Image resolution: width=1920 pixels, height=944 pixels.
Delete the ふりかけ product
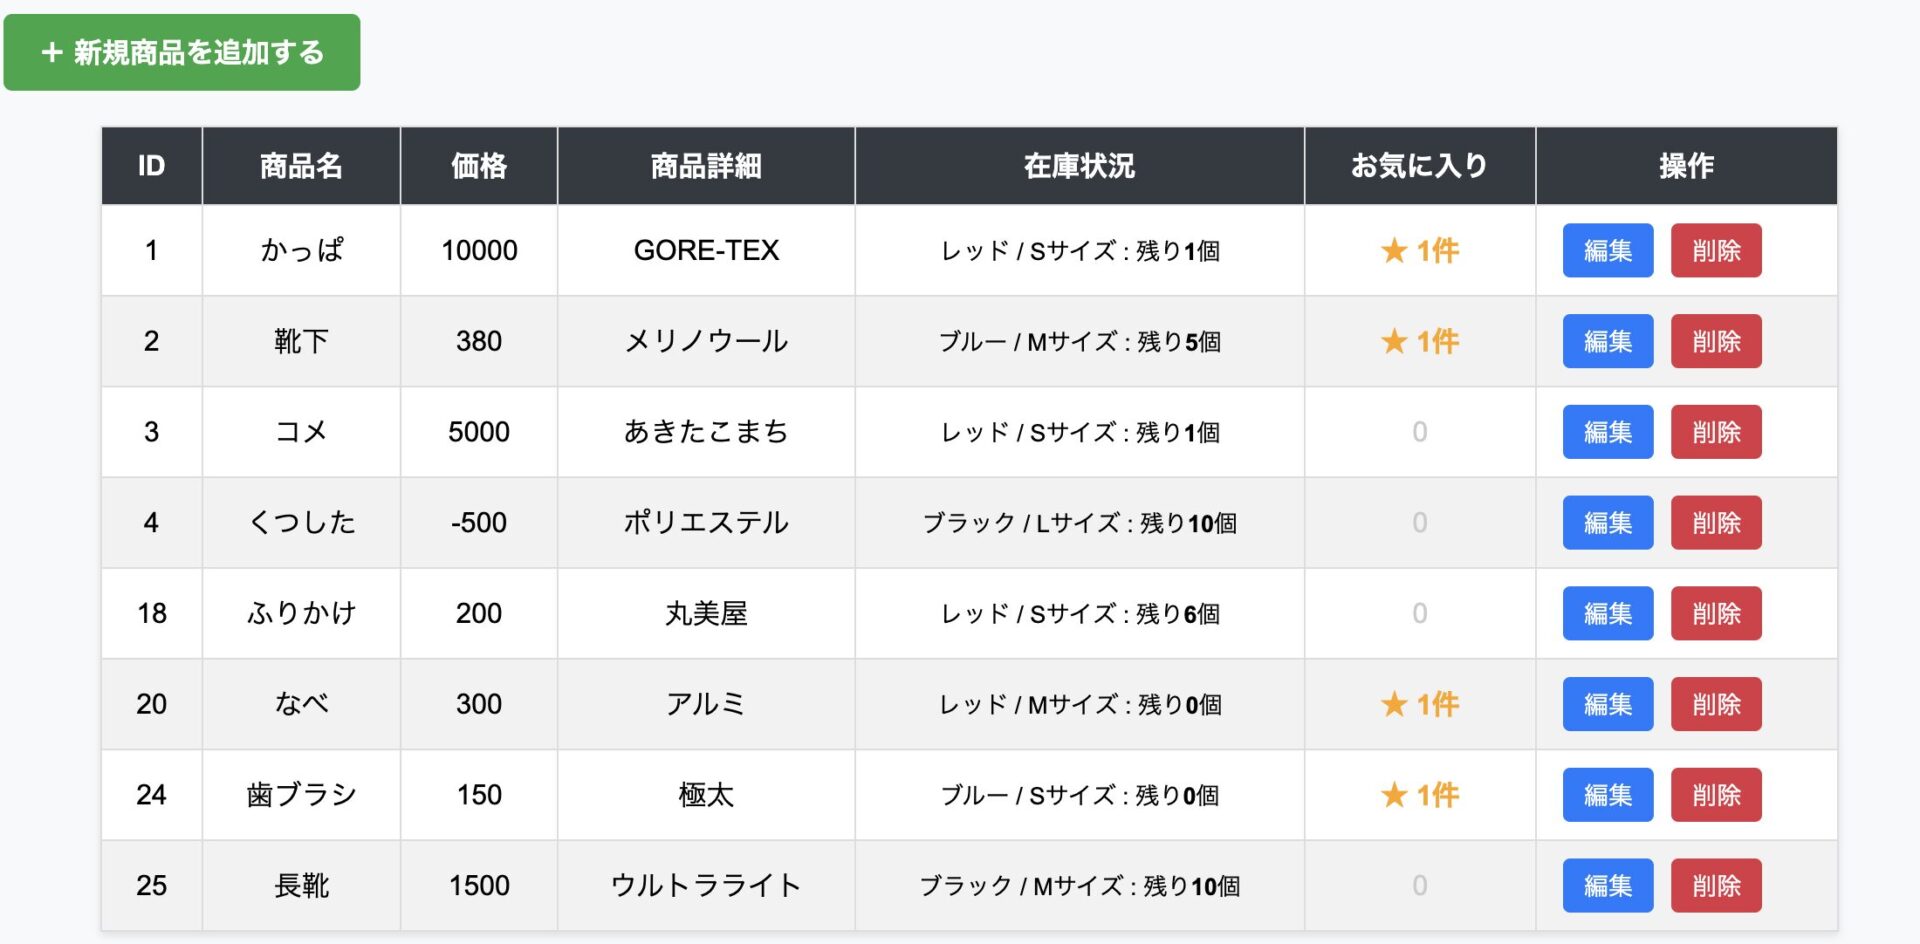1715,613
